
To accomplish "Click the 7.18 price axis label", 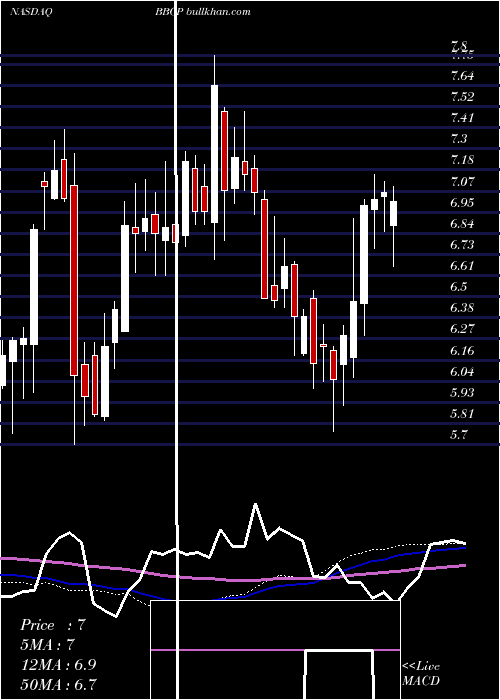I will [462, 160].
